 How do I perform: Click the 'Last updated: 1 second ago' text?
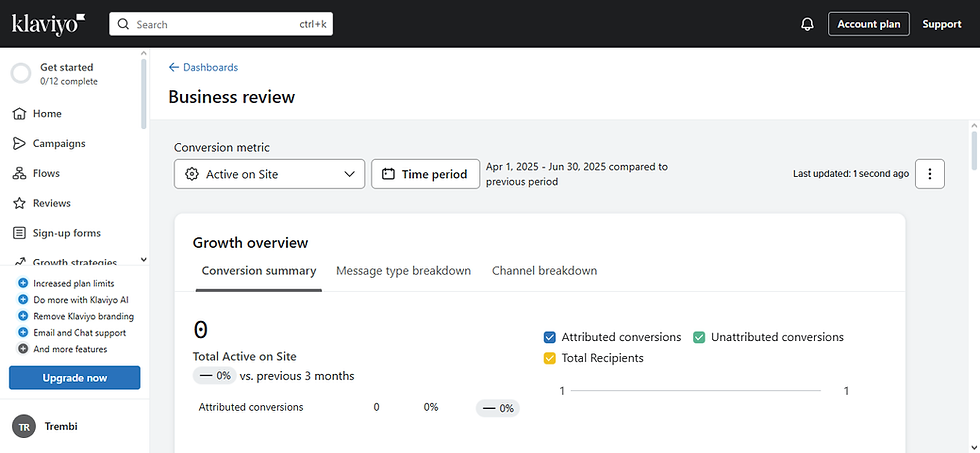(x=851, y=174)
